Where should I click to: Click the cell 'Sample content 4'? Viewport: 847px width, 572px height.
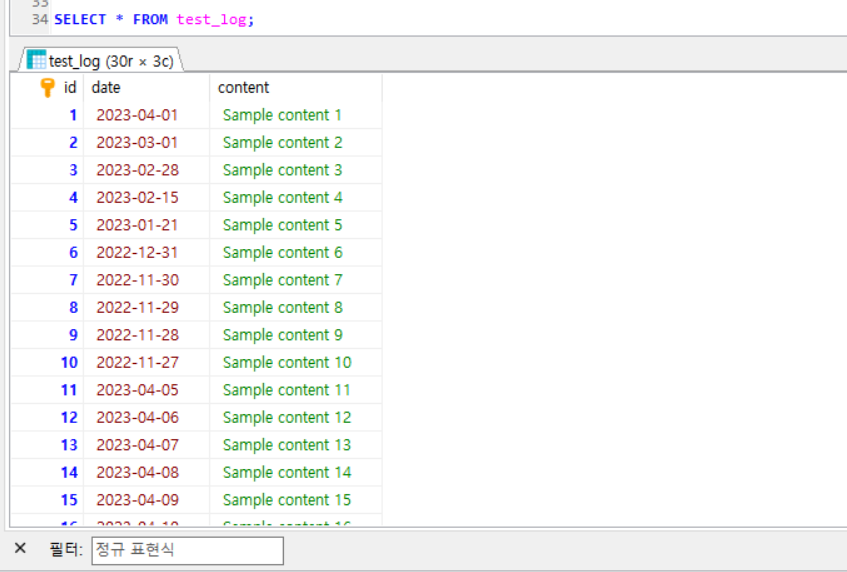coord(296,198)
